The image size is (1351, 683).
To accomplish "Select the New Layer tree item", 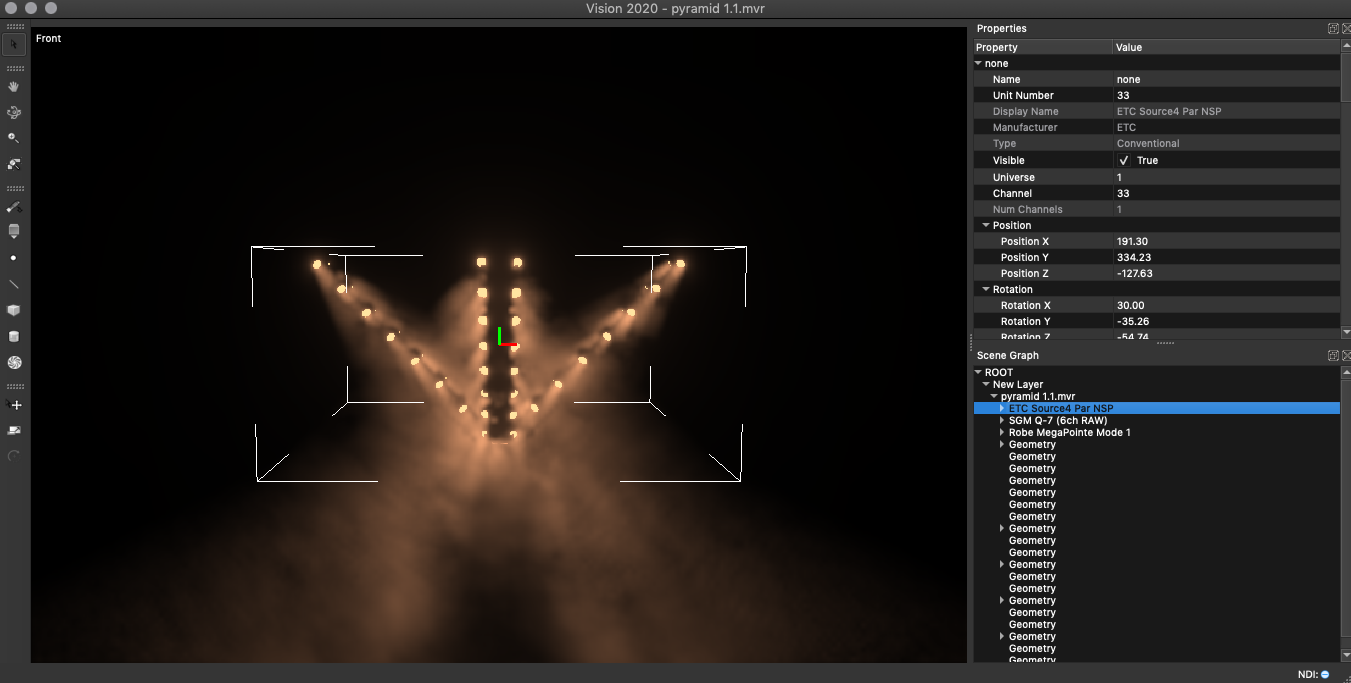I will [x=1017, y=385].
